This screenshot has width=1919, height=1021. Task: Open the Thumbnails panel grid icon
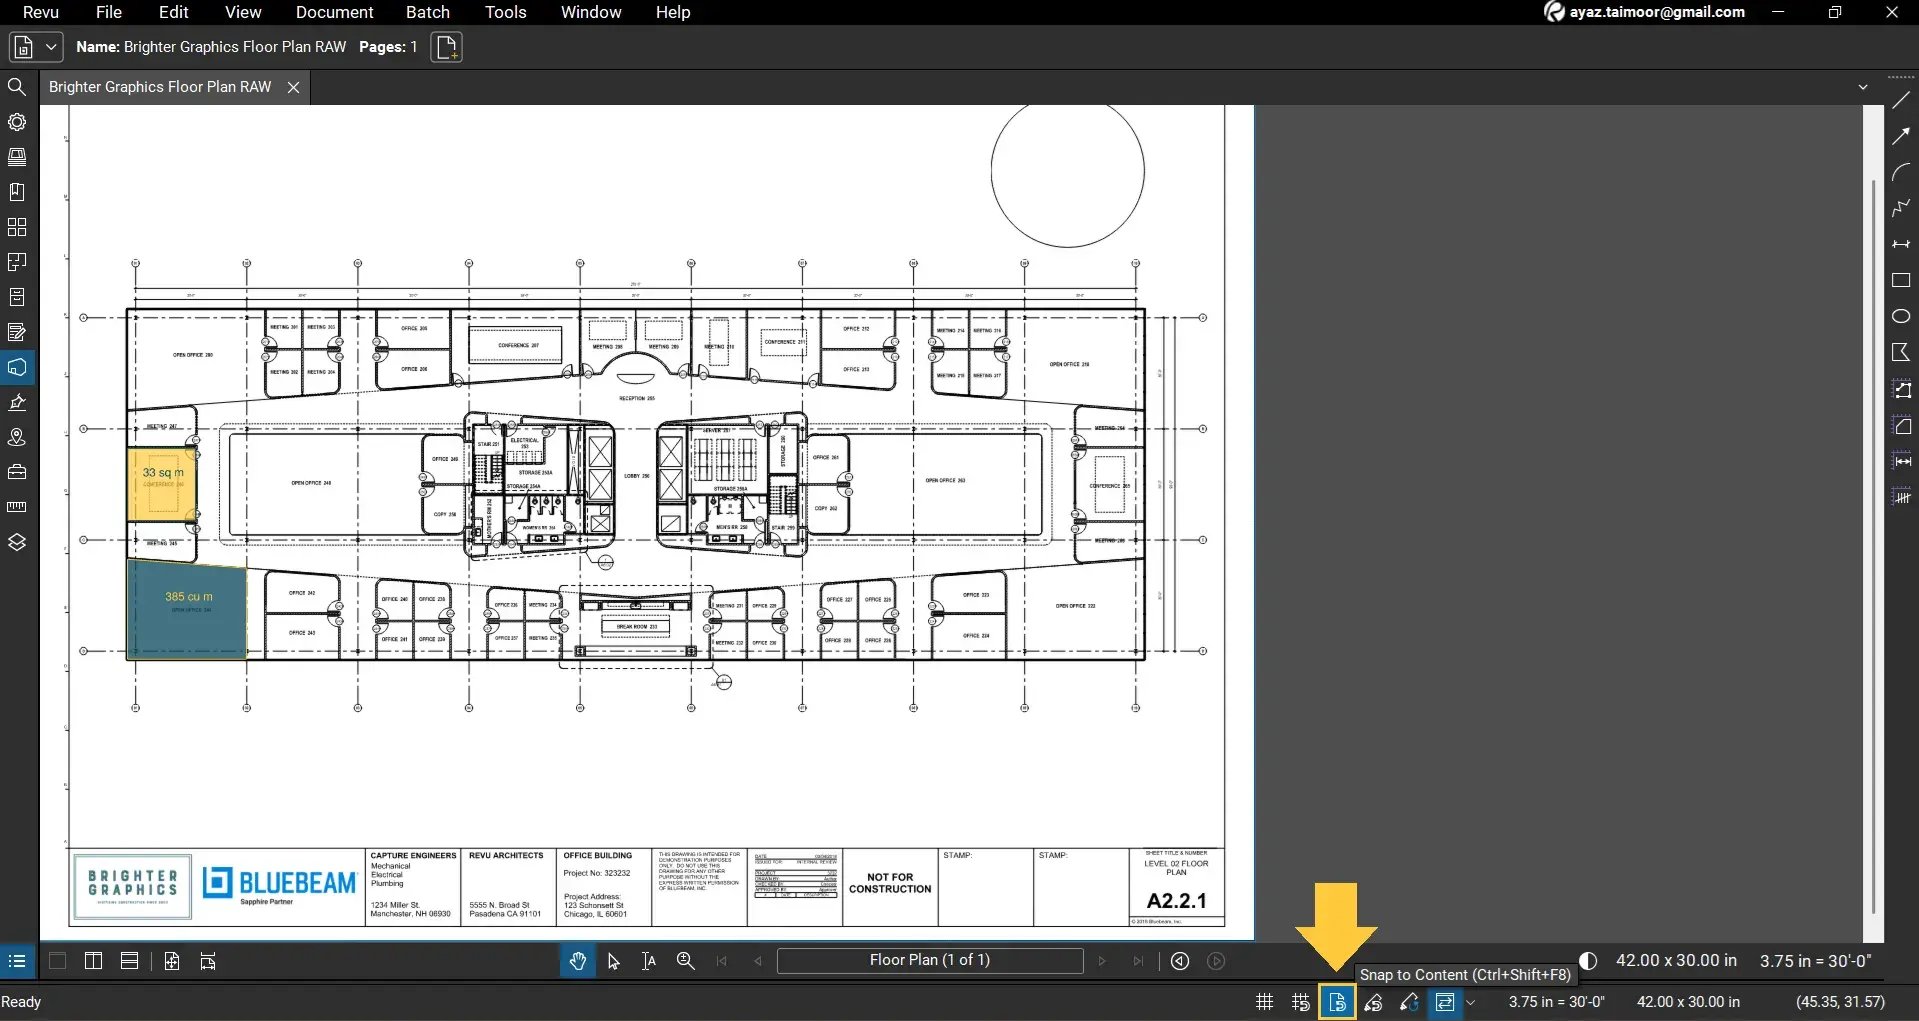coord(17,227)
